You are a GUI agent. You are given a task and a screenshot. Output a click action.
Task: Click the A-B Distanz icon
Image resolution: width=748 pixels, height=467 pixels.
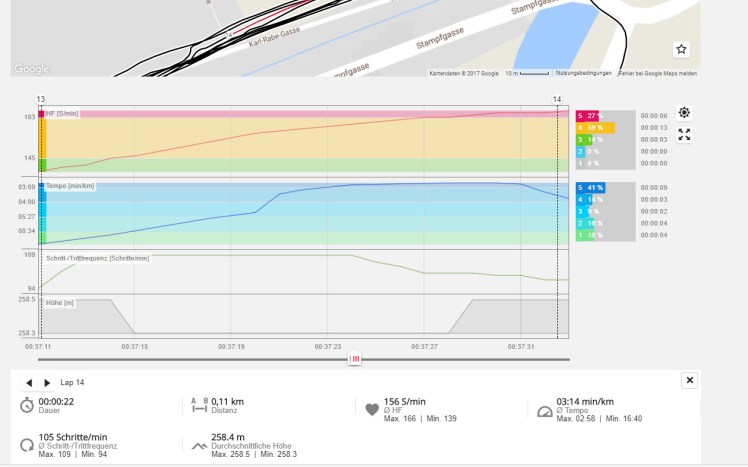tap(198, 405)
